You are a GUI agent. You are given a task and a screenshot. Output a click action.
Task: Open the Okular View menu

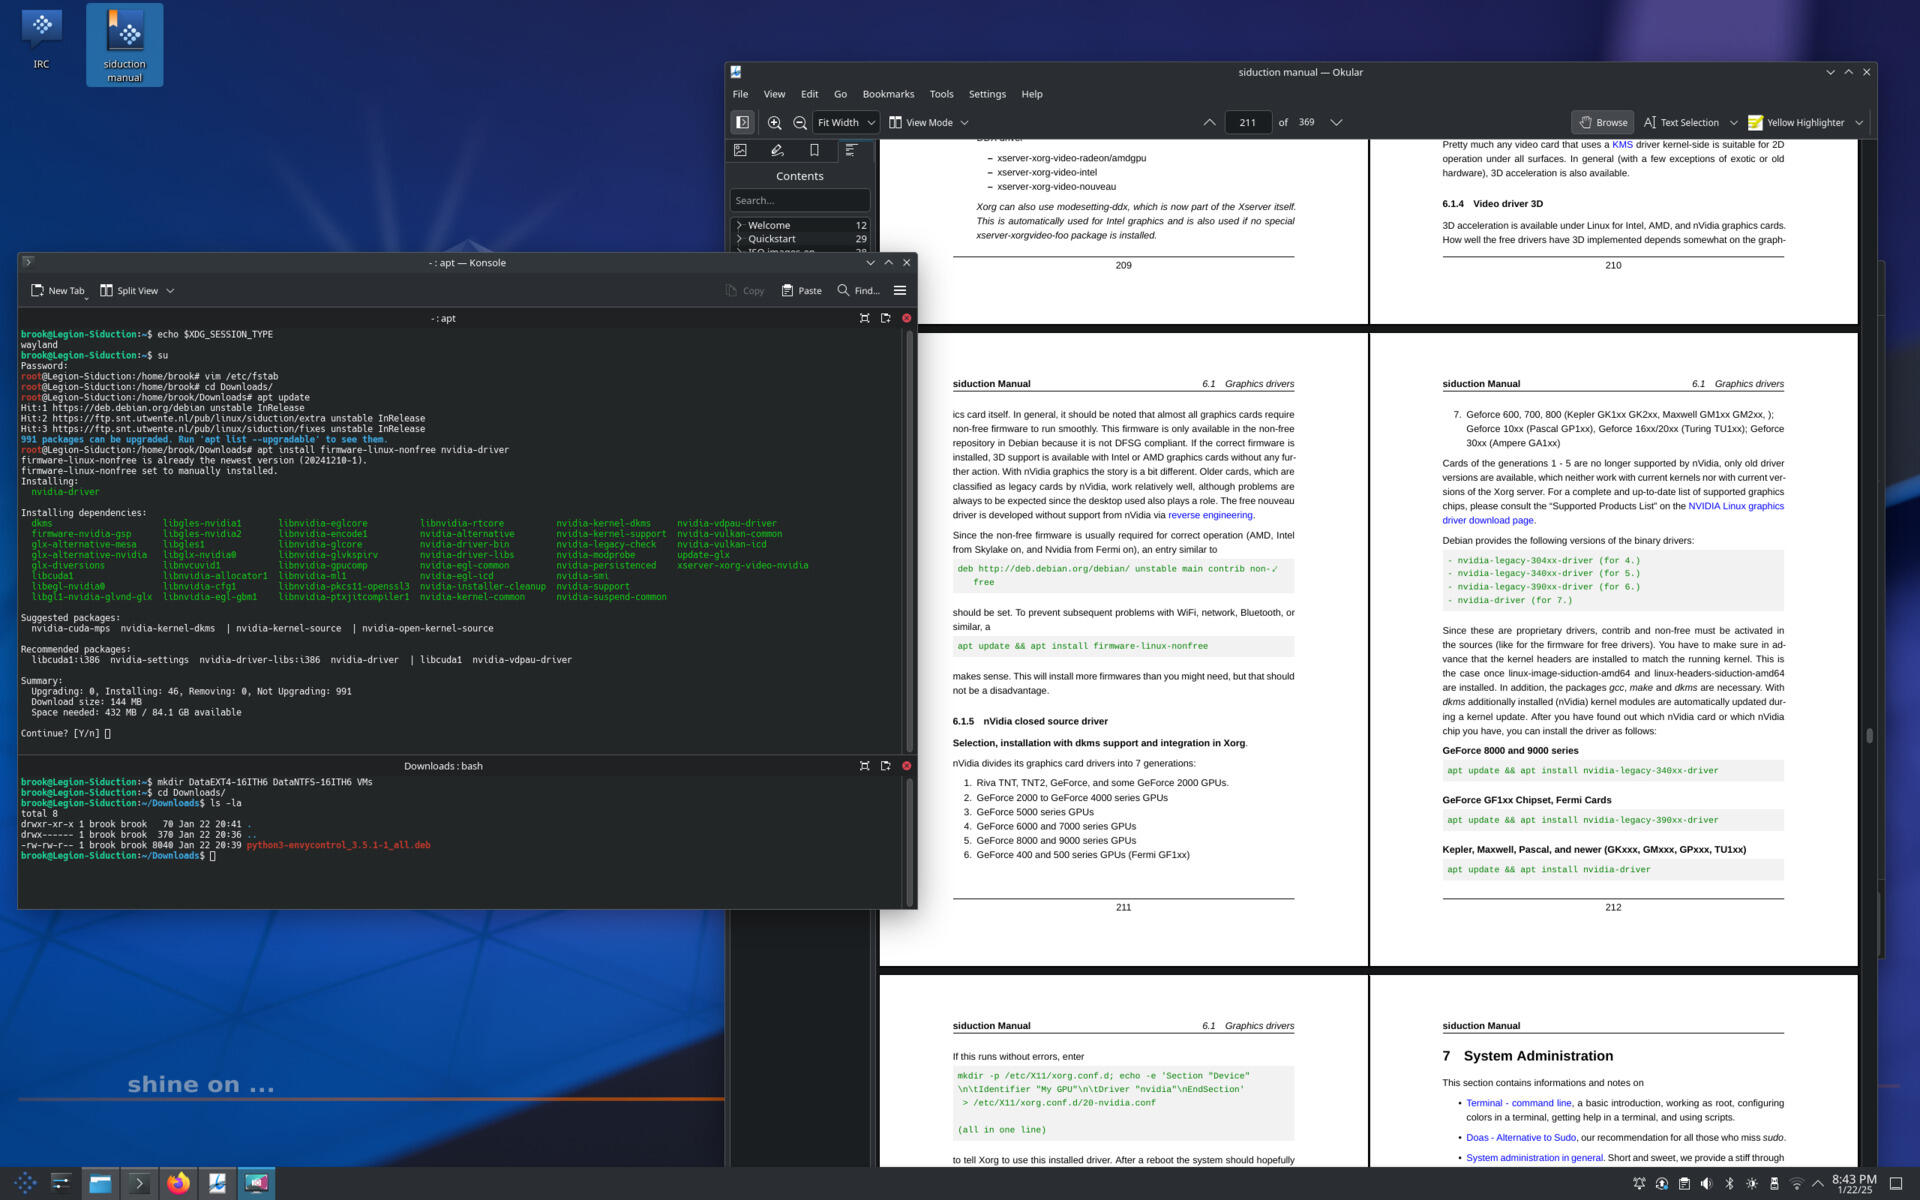(x=774, y=94)
